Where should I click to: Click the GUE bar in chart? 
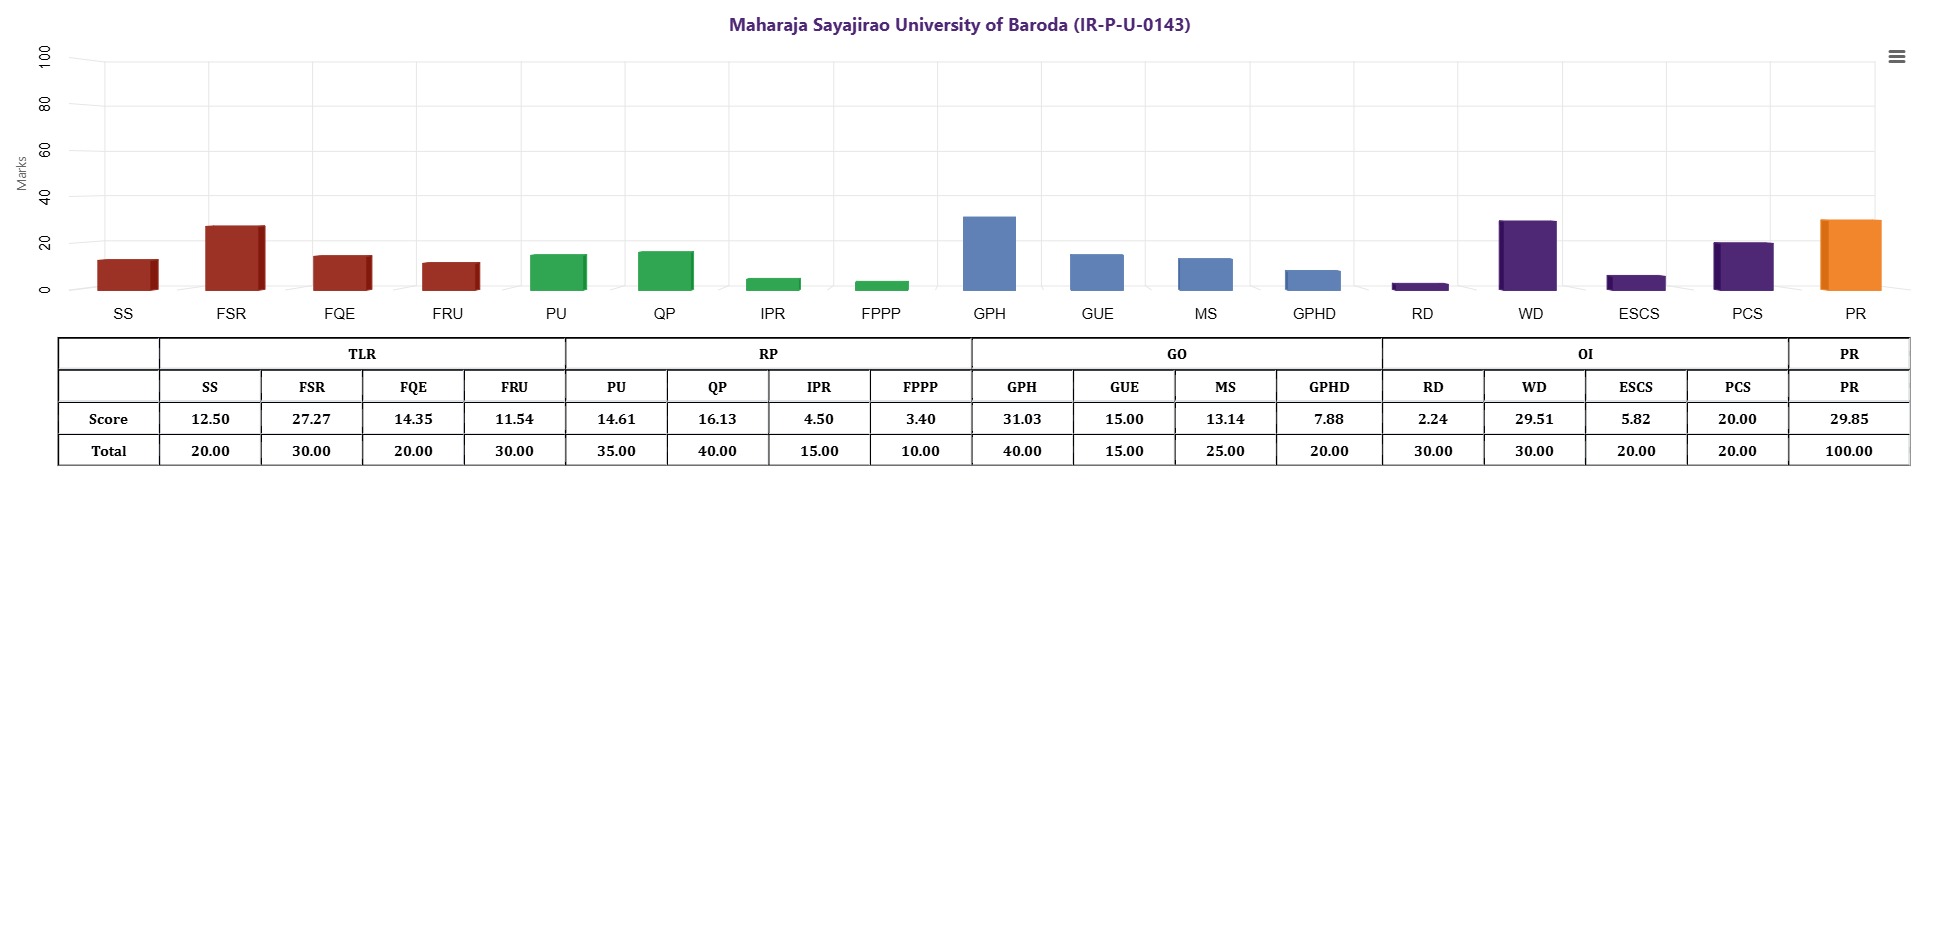(x=1097, y=273)
